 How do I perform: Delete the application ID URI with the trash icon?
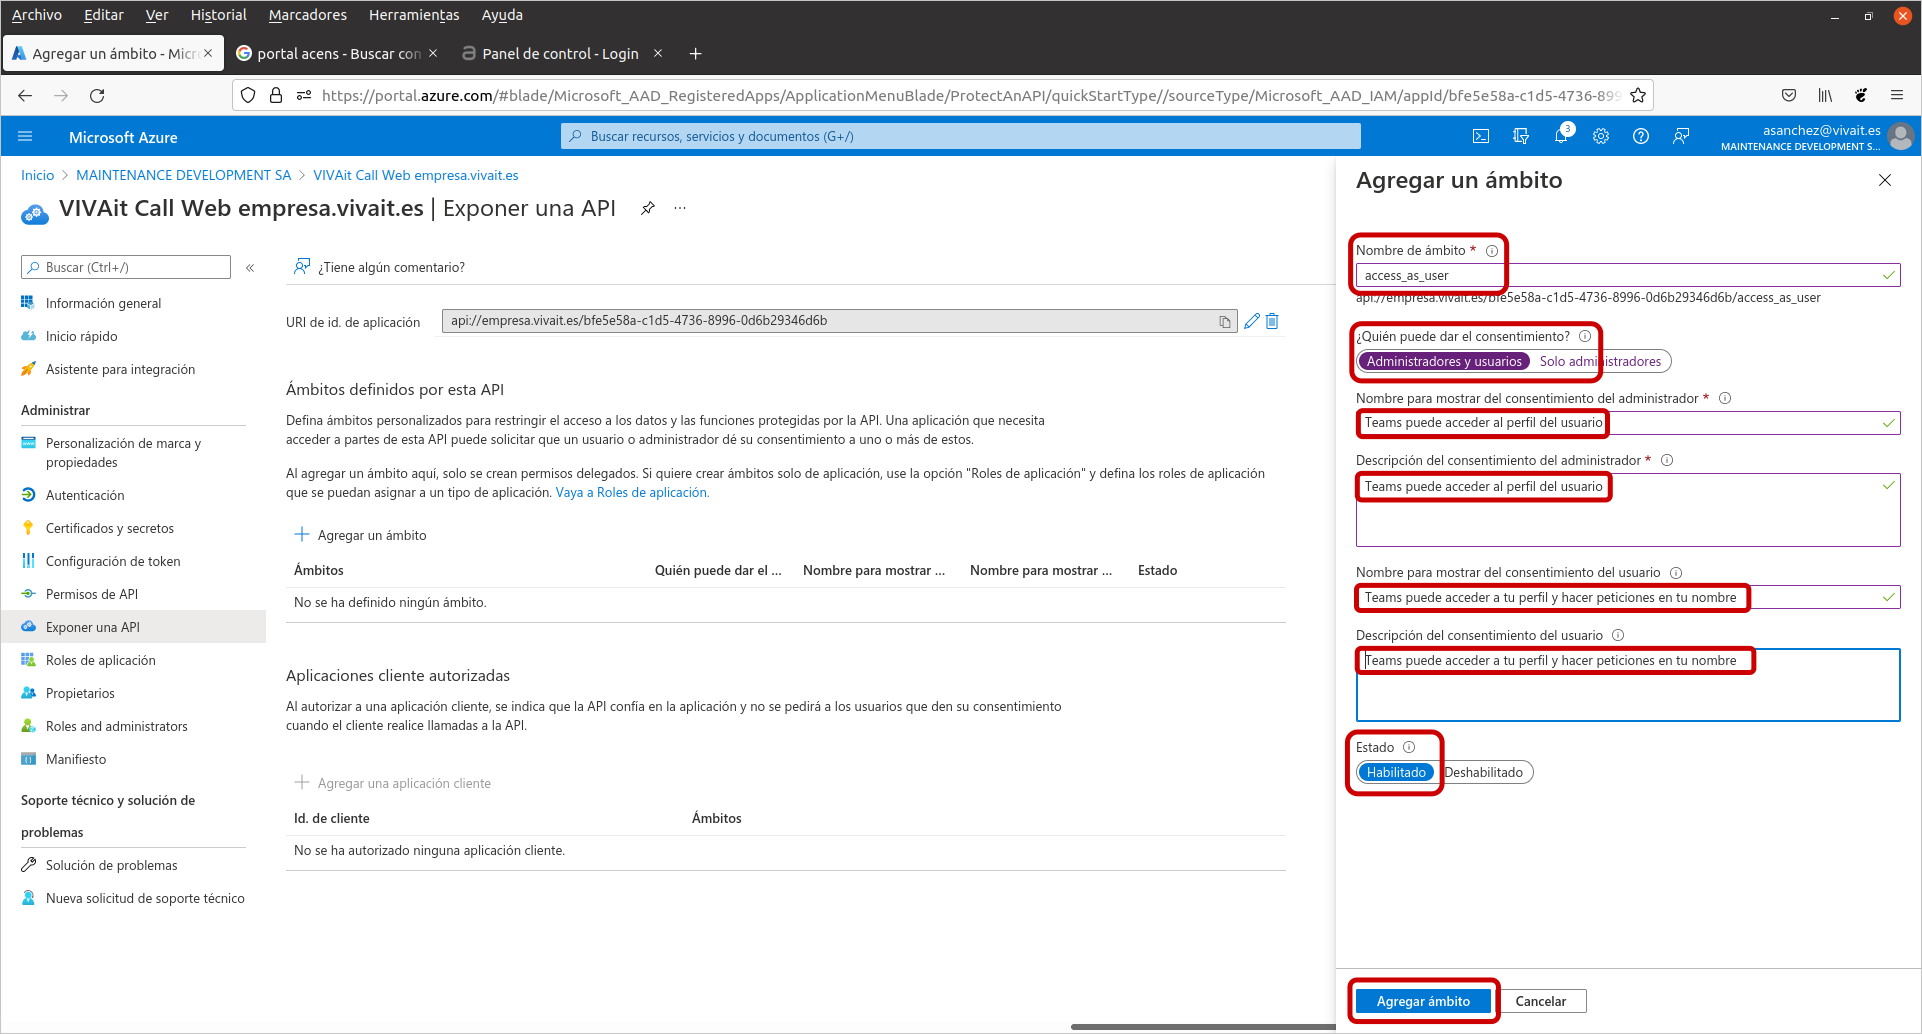(x=1272, y=321)
